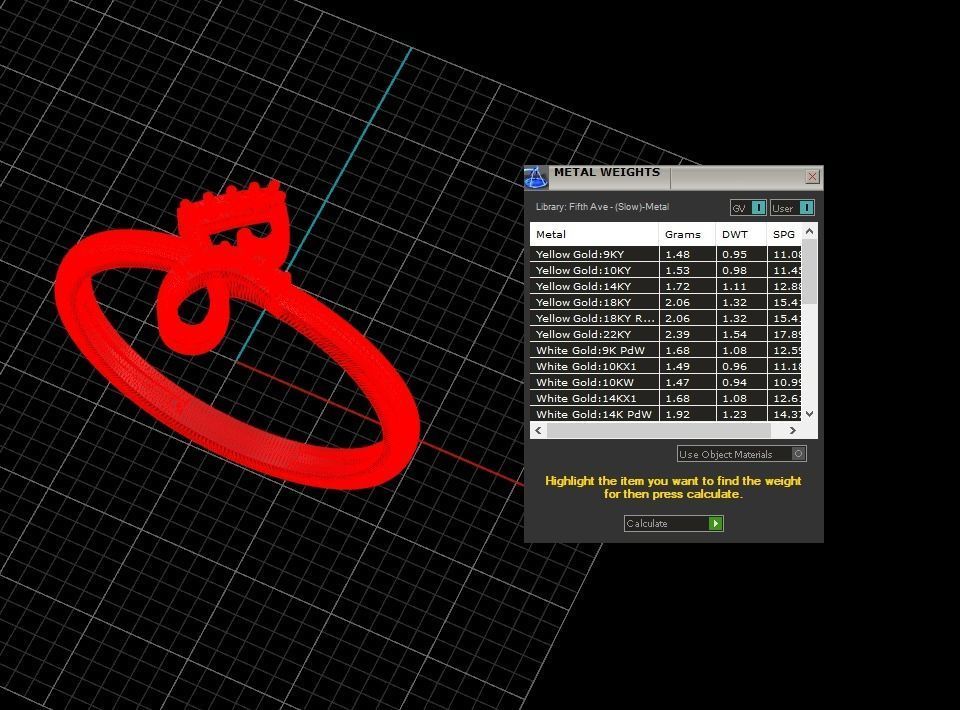Click the metal list scroll-down arrow
The image size is (960, 710).
809,414
